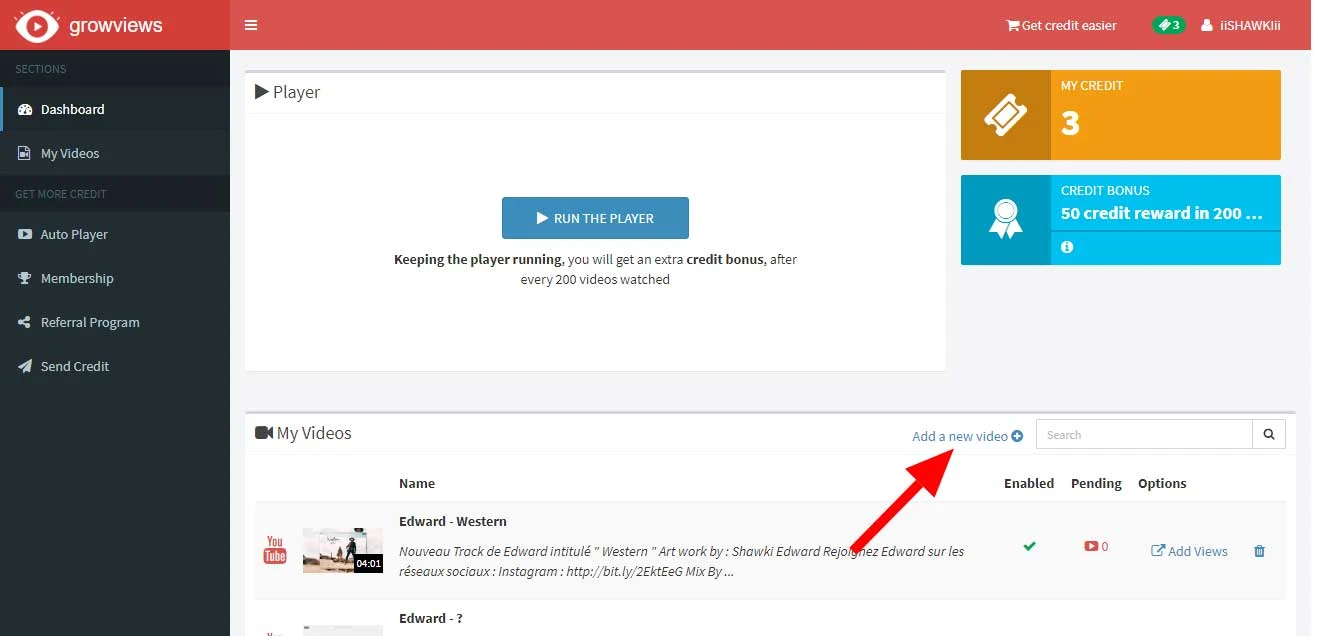Viewport: 1326px width, 636px height.
Task: Click the Auto Player YouTube icon
Action: tap(25, 234)
